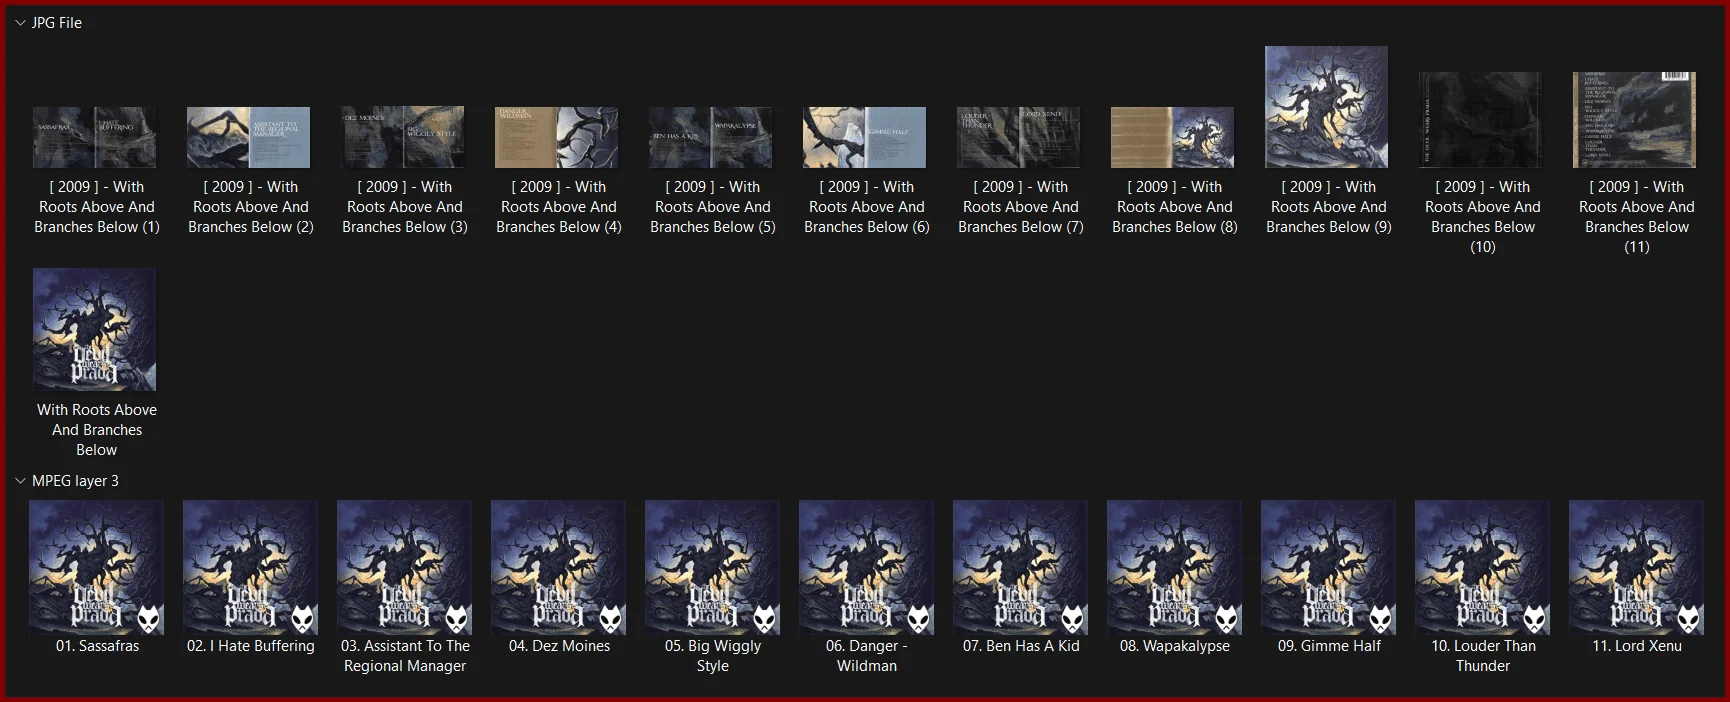This screenshot has height=702, width=1730.
Task: Collapse the JPG File group chevron
Action: (x=20, y=23)
